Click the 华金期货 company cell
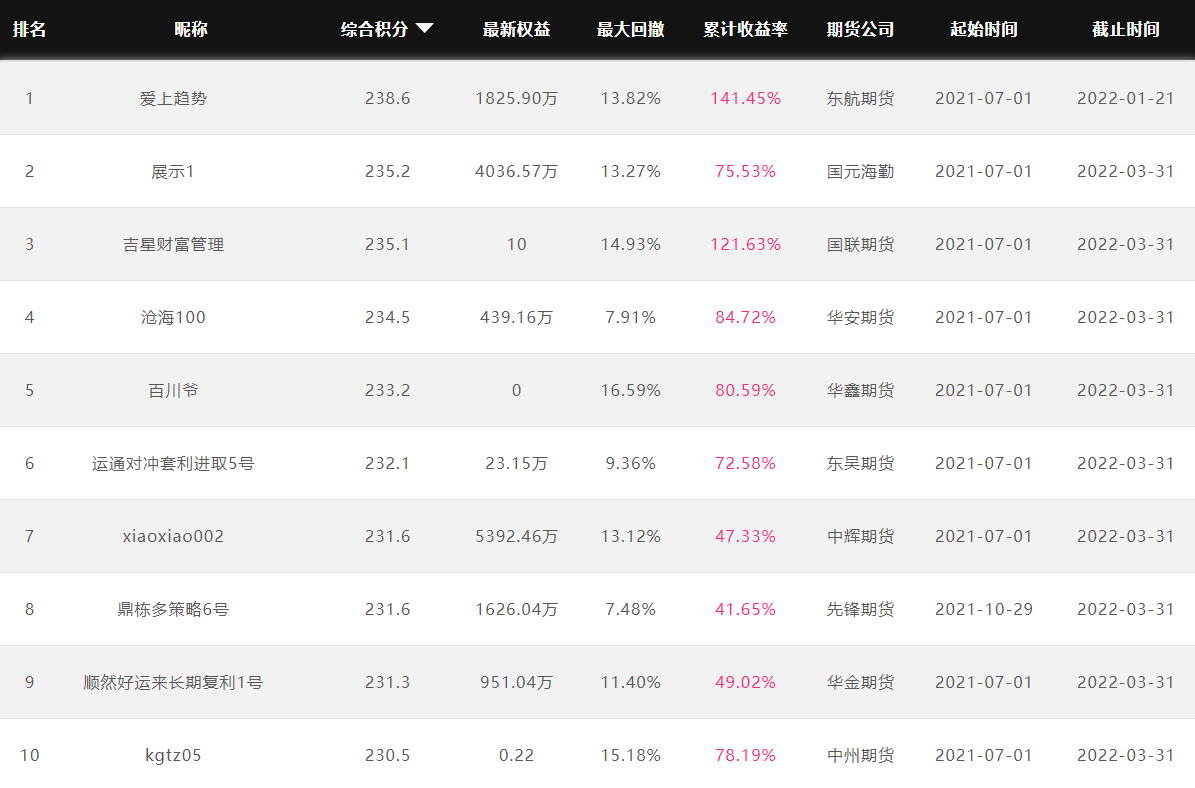This screenshot has height=788, width=1195. pyautogui.click(x=860, y=682)
